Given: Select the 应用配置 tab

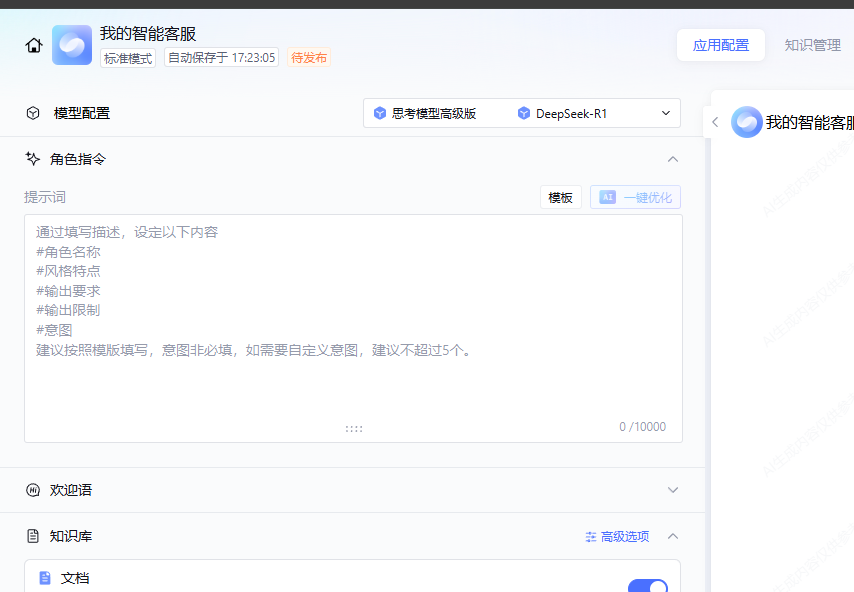Looking at the screenshot, I should tap(720, 45).
